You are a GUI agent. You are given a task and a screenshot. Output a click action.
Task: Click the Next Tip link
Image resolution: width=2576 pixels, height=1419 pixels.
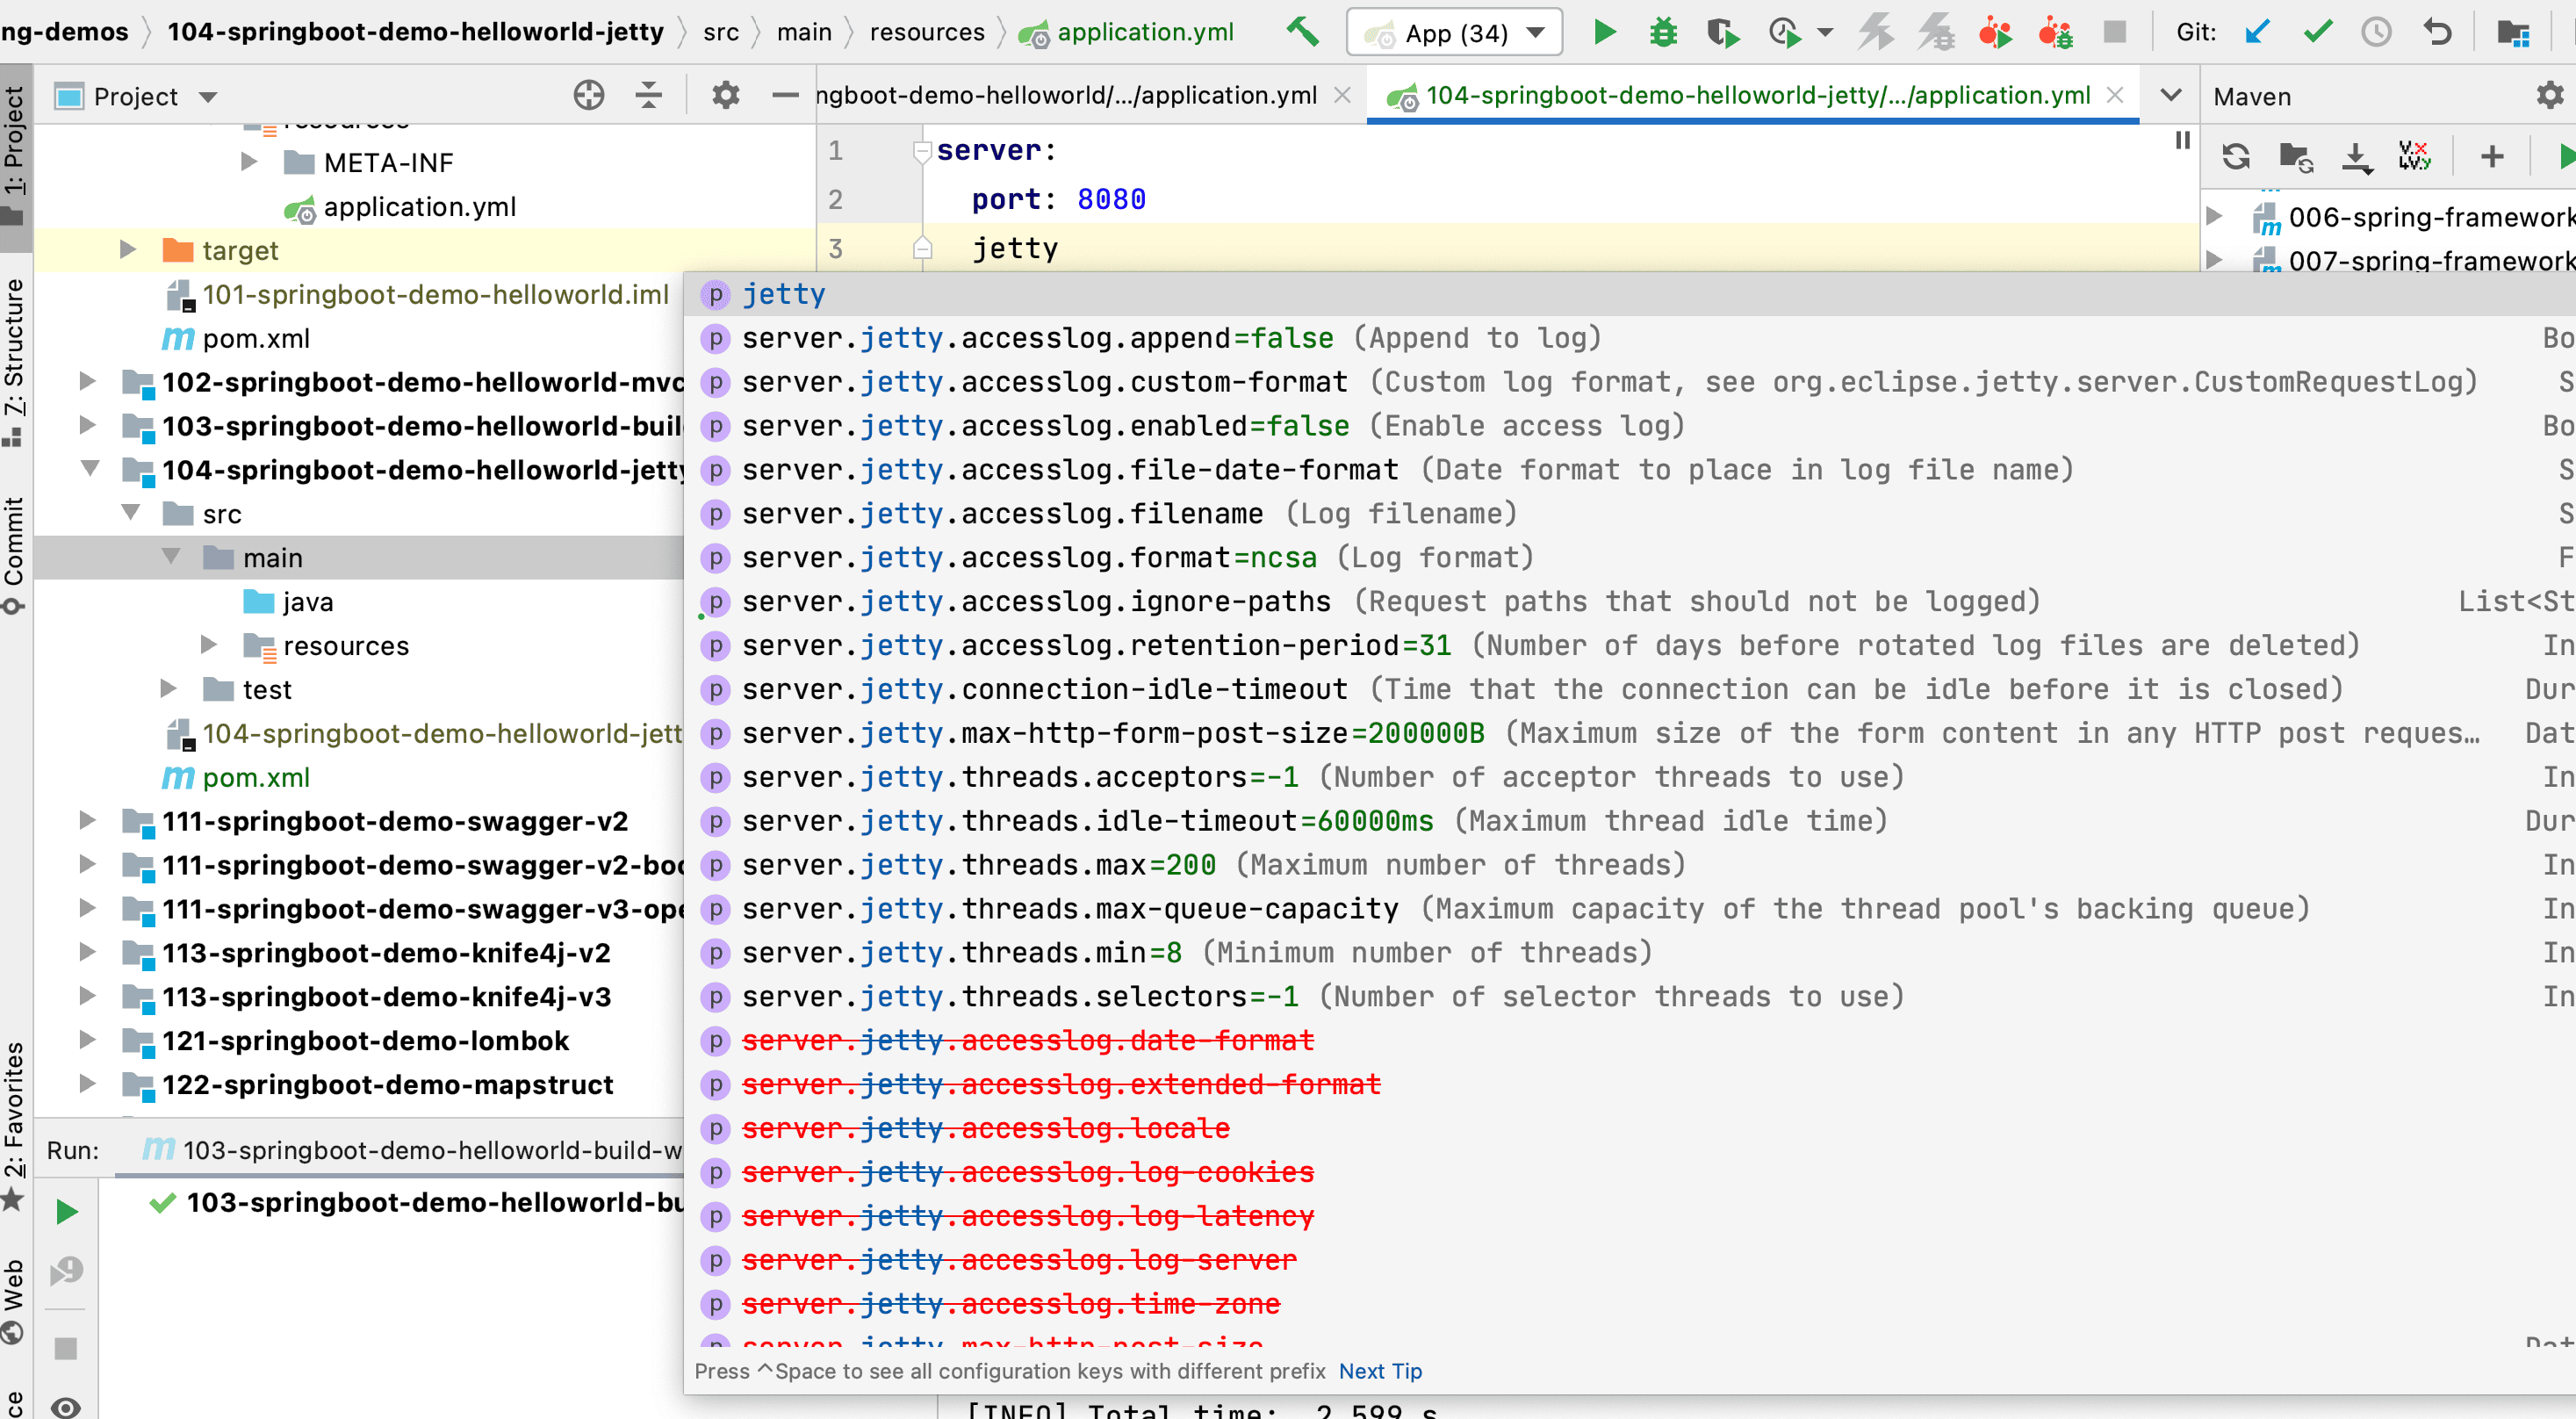pos(1380,1371)
